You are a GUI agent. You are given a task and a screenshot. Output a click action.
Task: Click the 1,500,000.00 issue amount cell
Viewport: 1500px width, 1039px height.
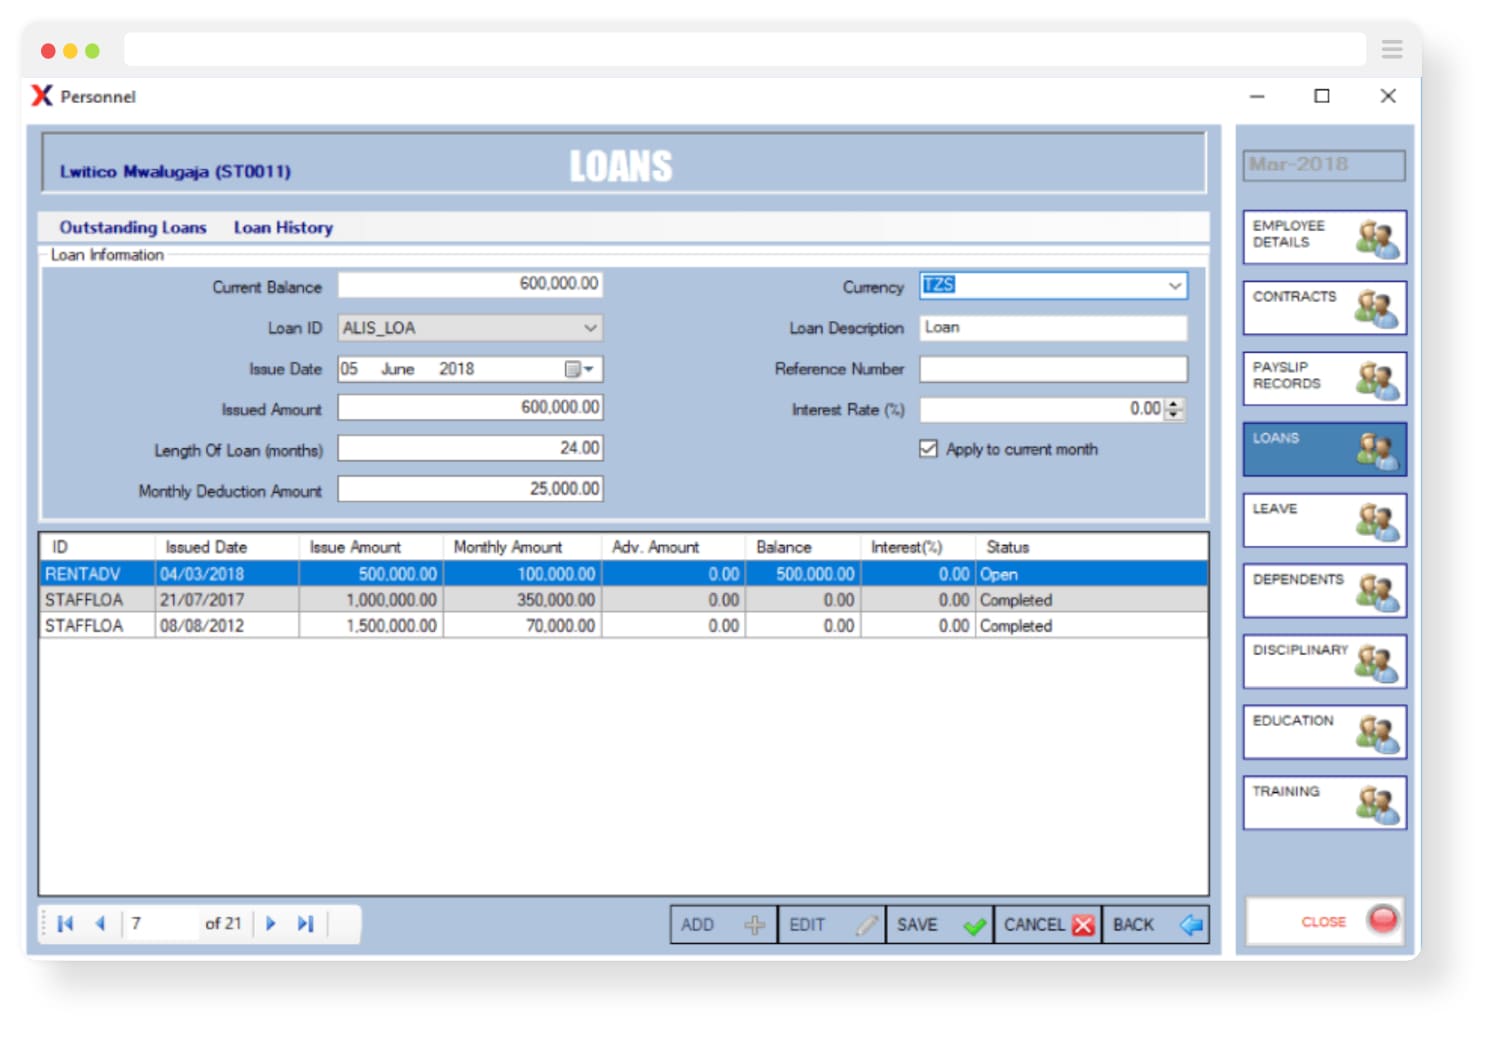(371, 626)
